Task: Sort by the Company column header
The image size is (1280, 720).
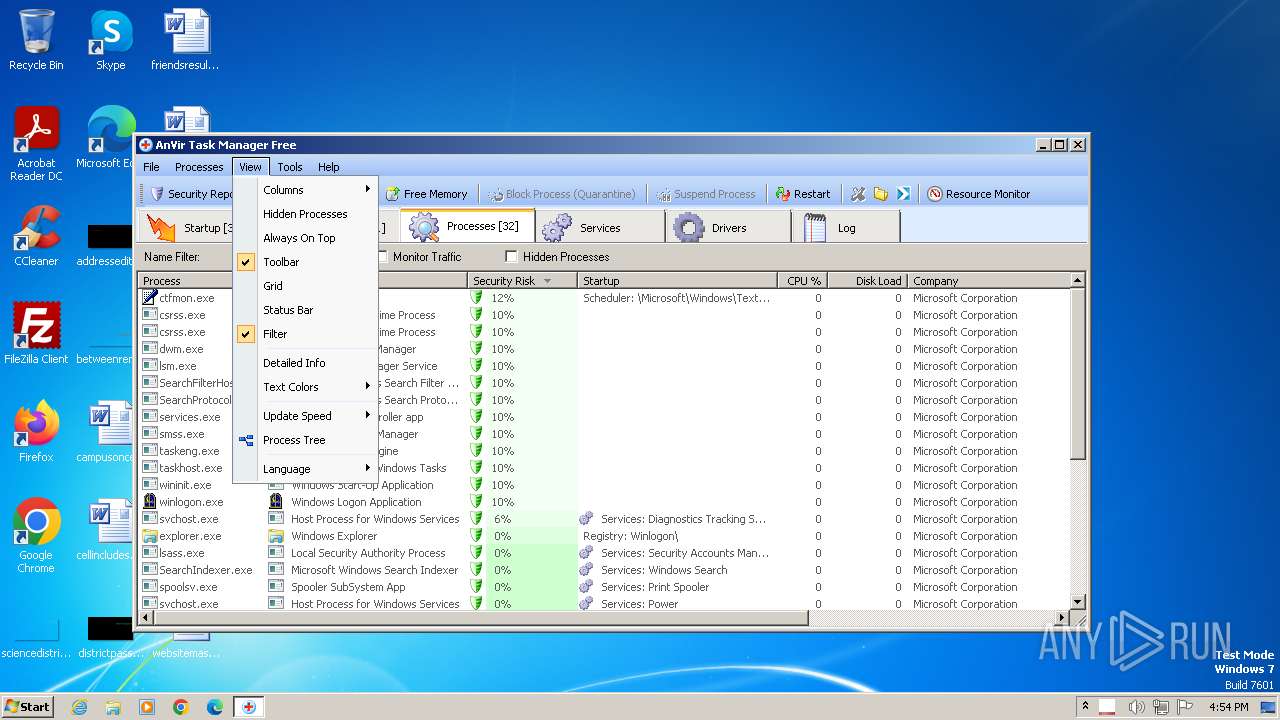Action: 988,281
